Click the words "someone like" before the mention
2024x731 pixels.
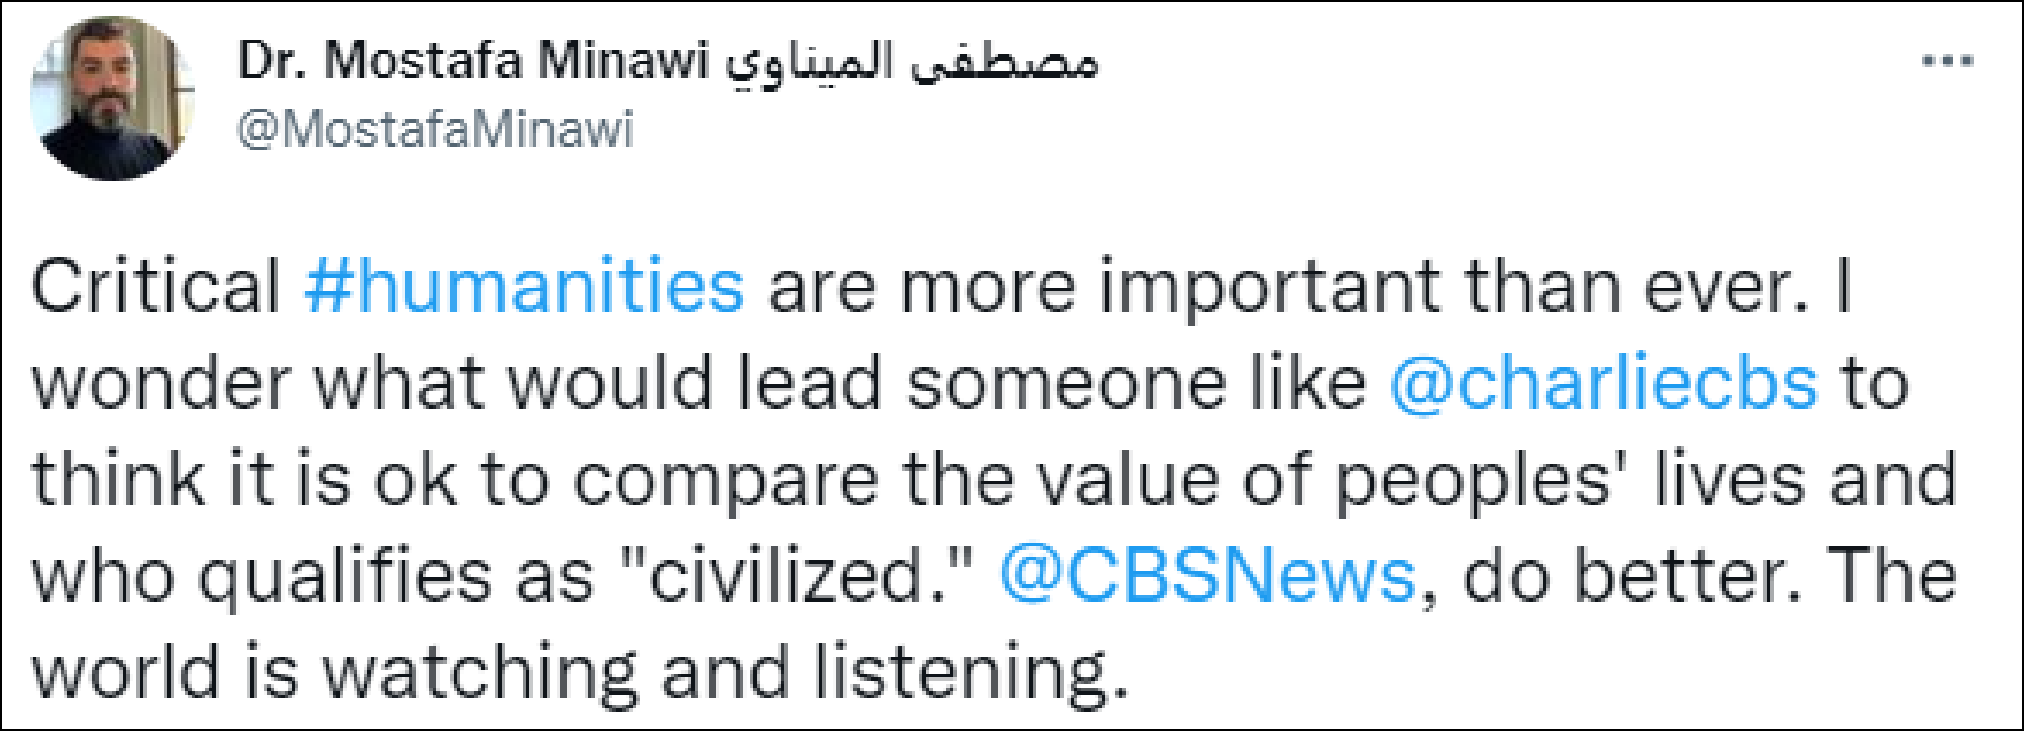click(x=1136, y=384)
